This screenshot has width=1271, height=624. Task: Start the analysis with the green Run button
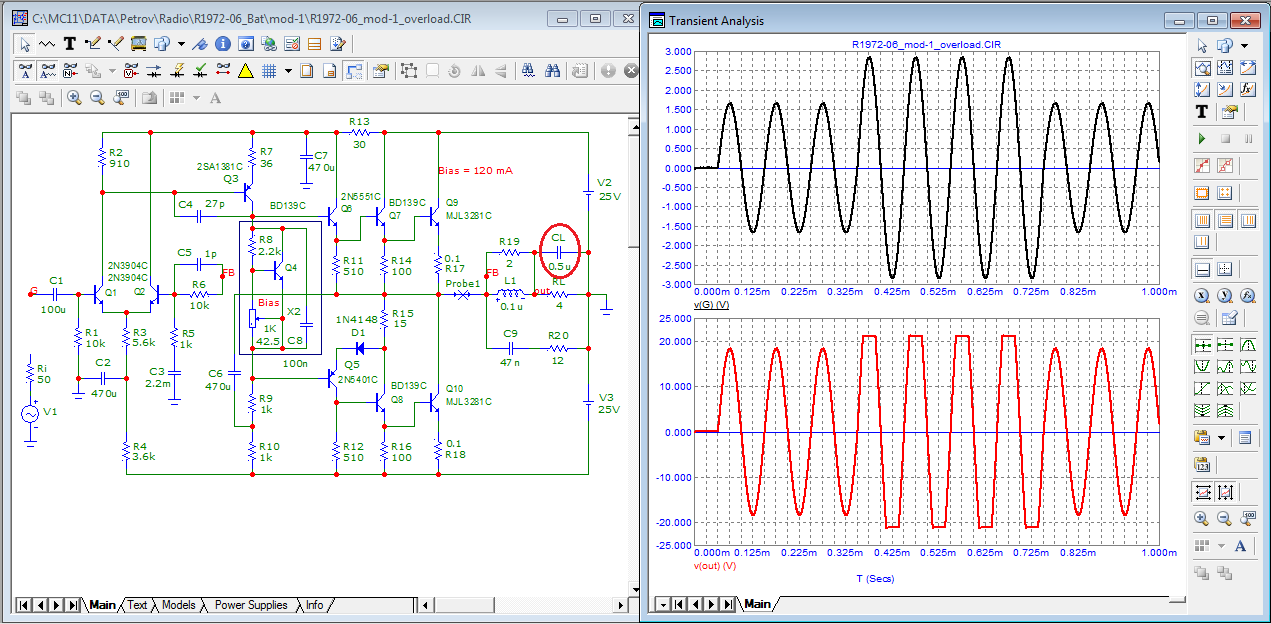1202,138
